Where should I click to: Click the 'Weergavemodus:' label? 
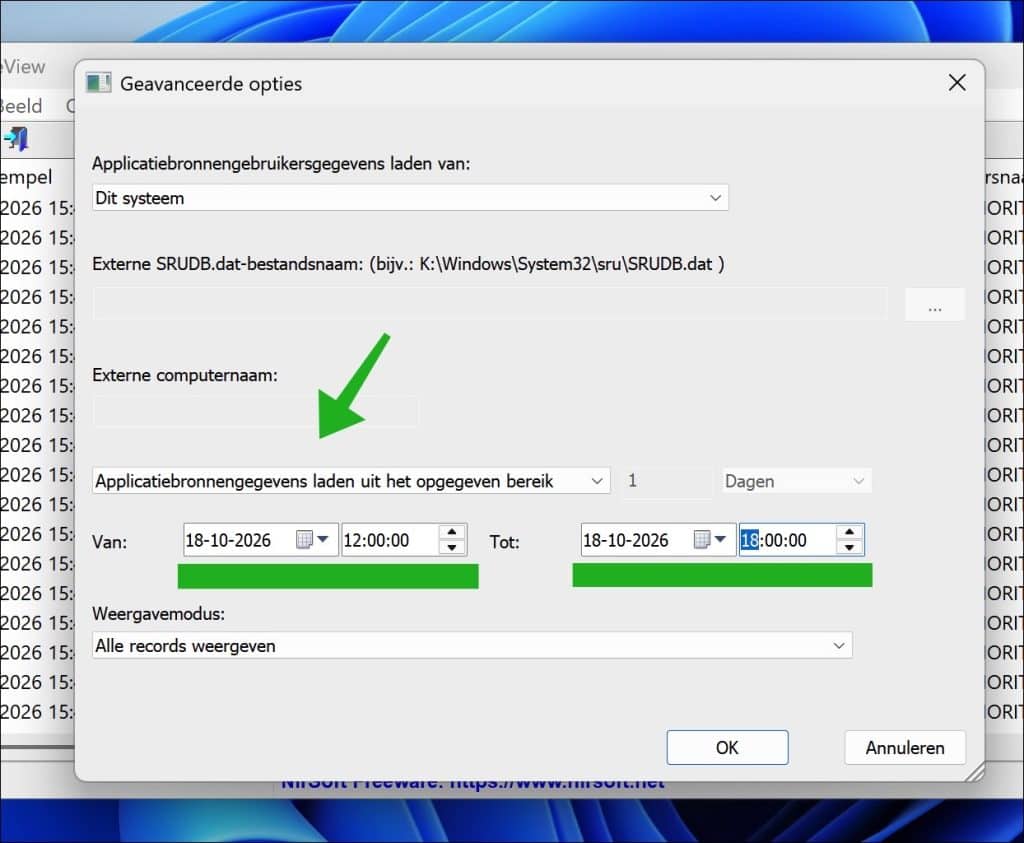tap(158, 614)
